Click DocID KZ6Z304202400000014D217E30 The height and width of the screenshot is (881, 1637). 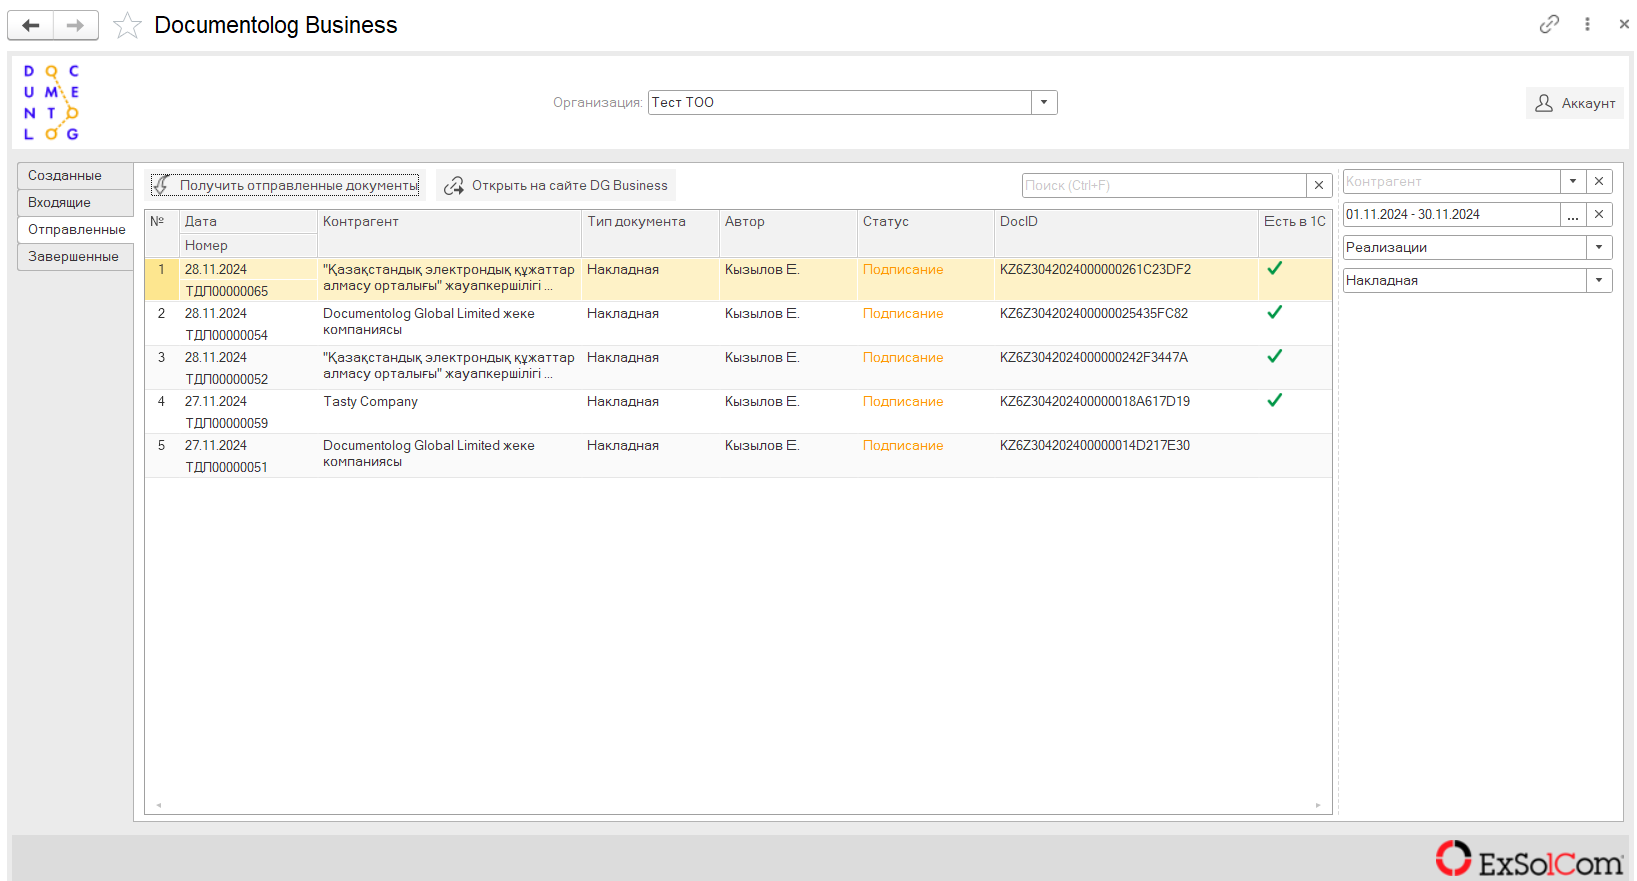[x=1095, y=445]
